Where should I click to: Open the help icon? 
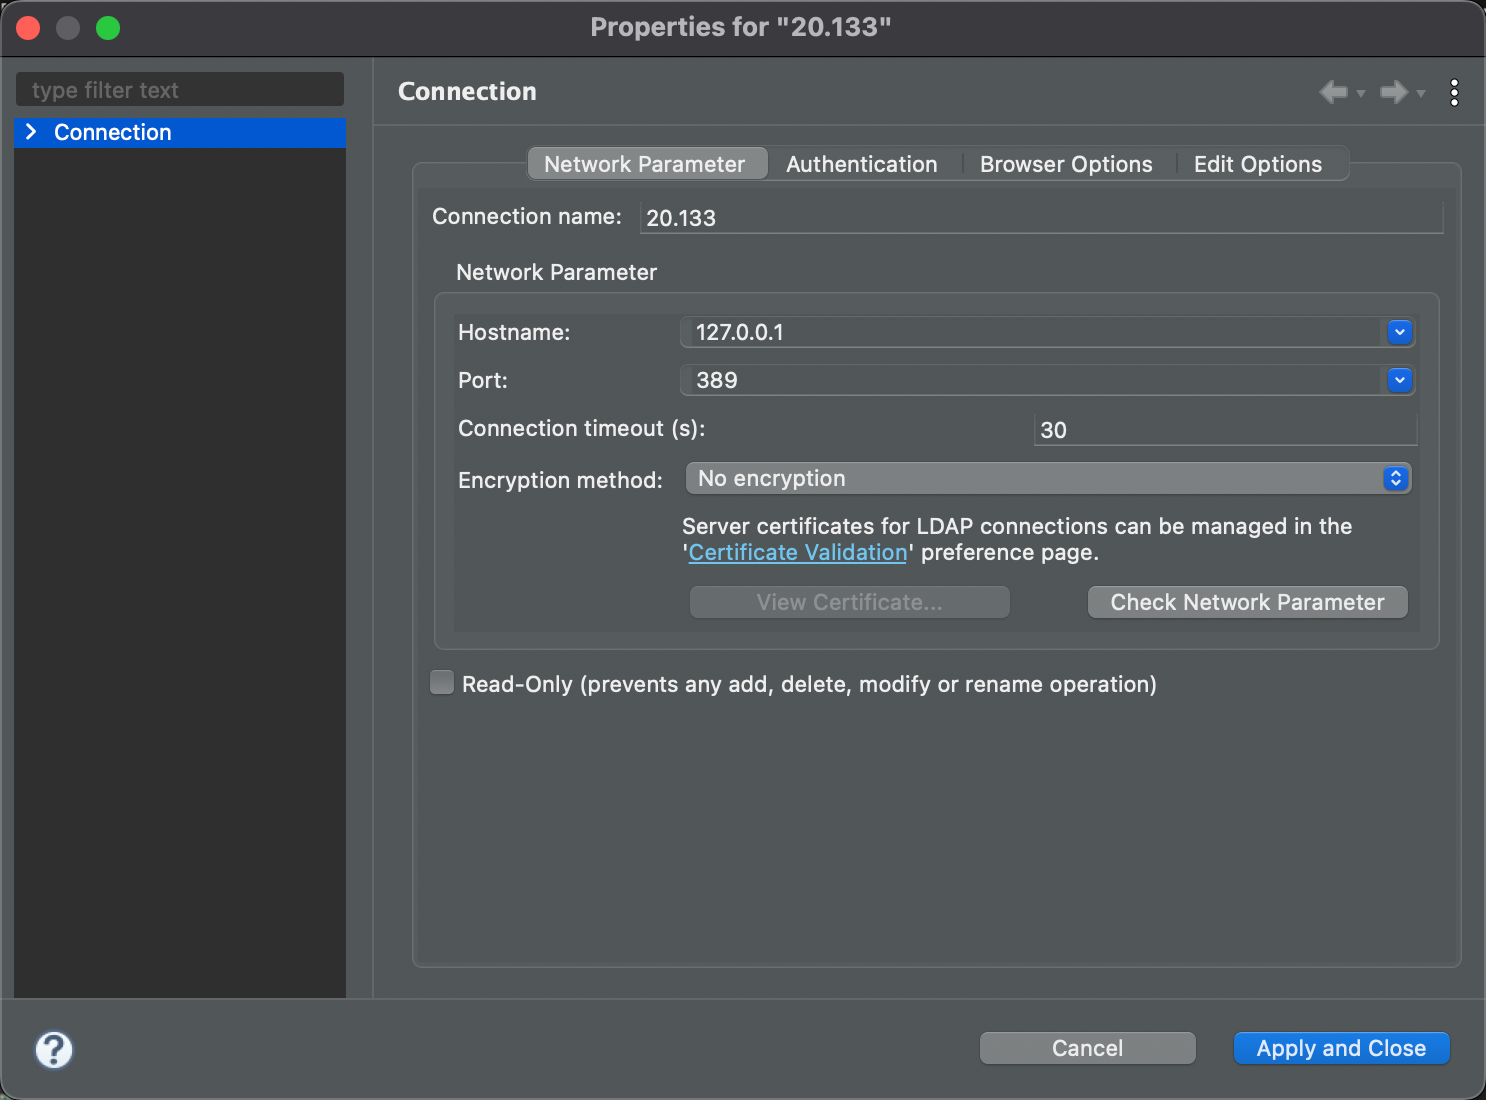[x=54, y=1050]
